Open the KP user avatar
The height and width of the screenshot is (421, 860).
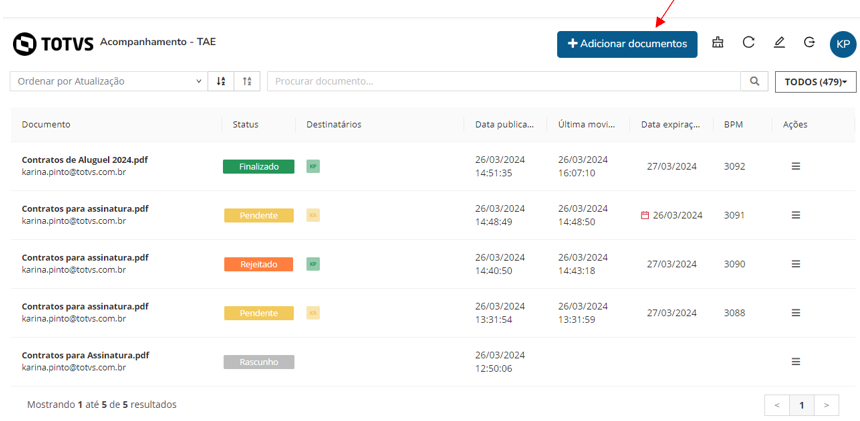[x=843, y=44]
